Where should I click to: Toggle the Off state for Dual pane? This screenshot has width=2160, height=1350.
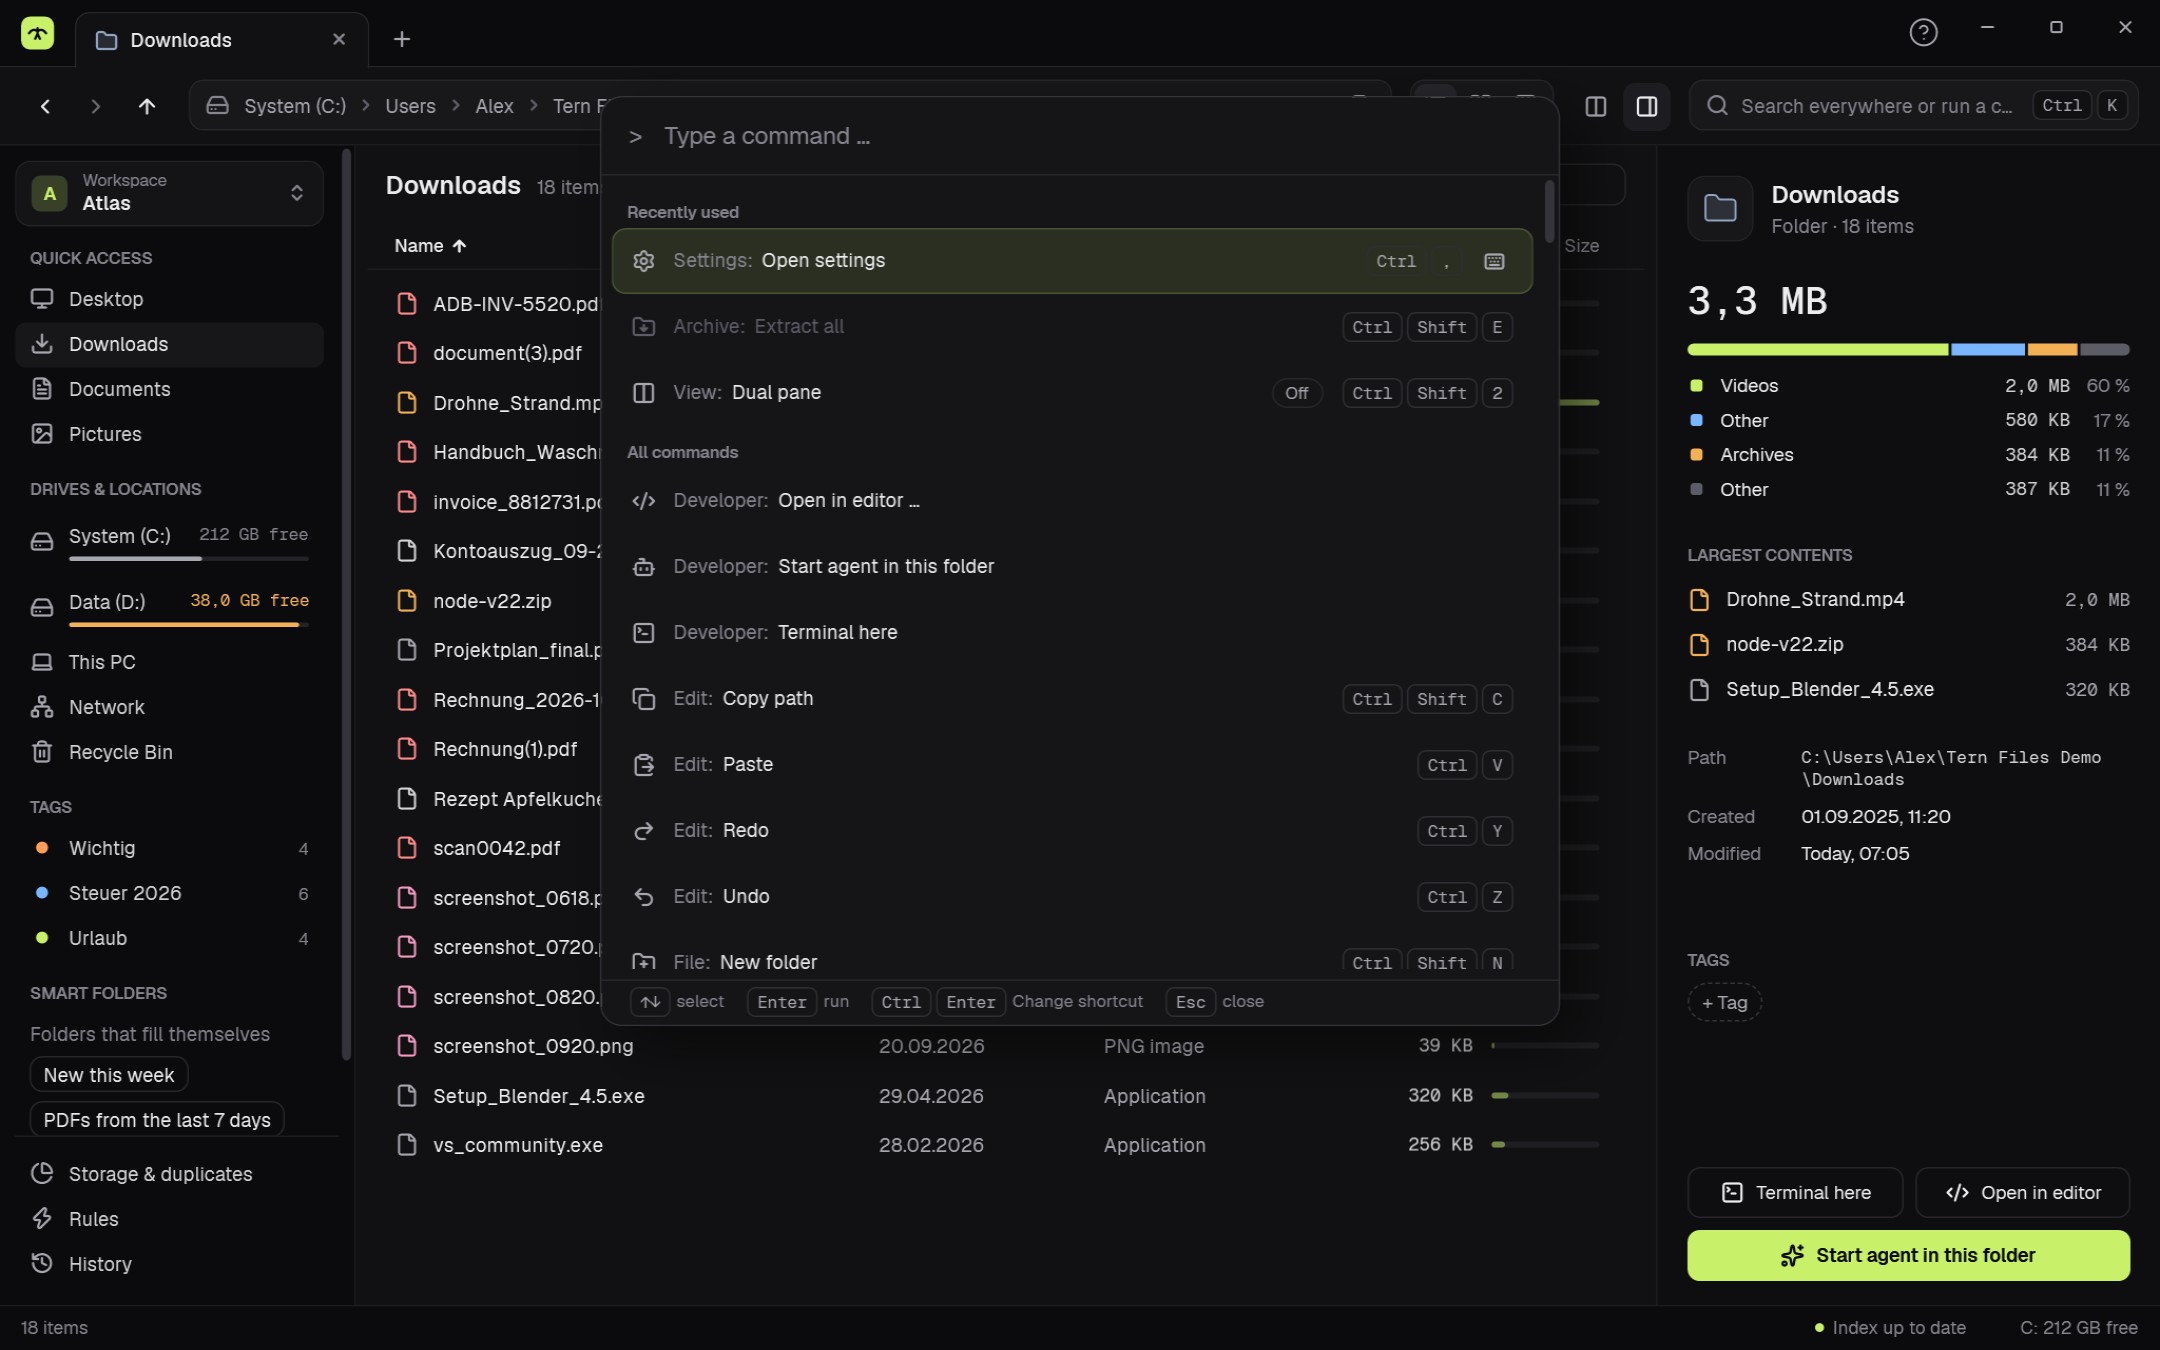(x=1297, y=393)
